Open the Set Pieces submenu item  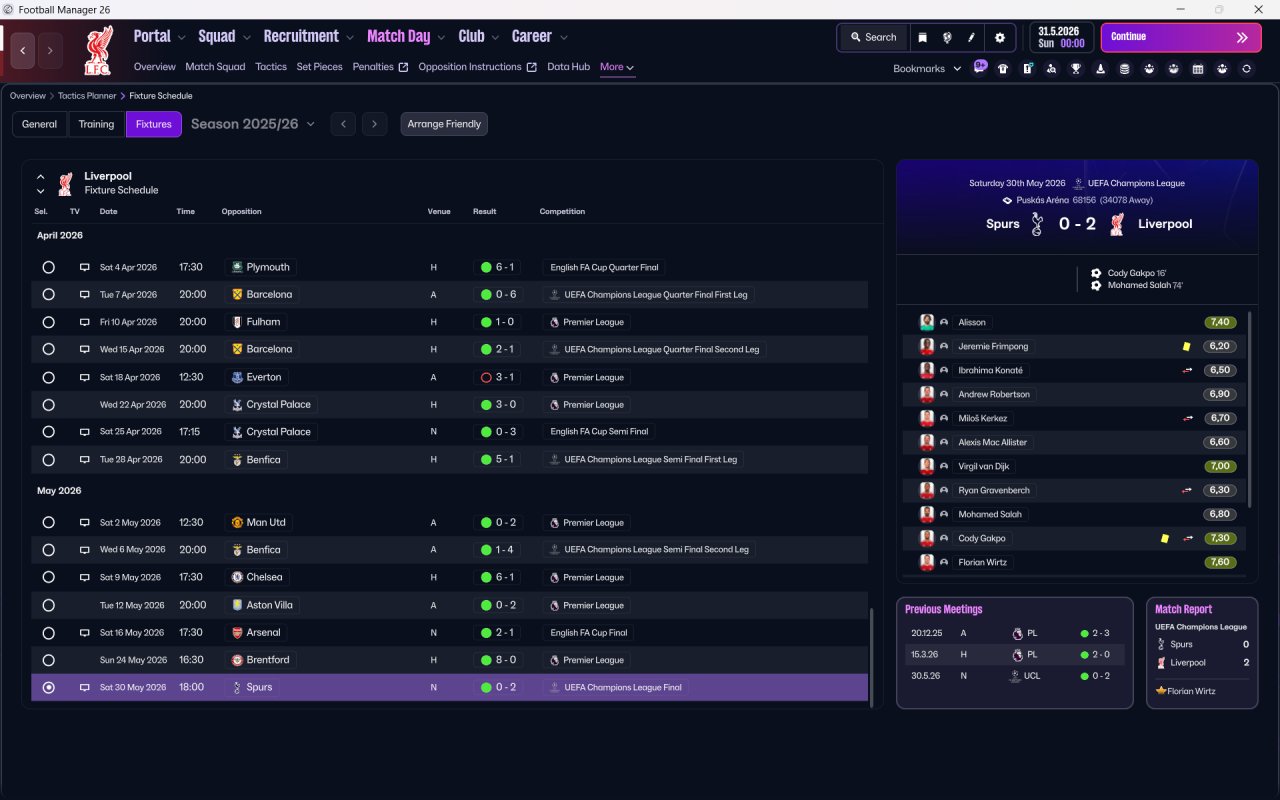click(320, 67)
